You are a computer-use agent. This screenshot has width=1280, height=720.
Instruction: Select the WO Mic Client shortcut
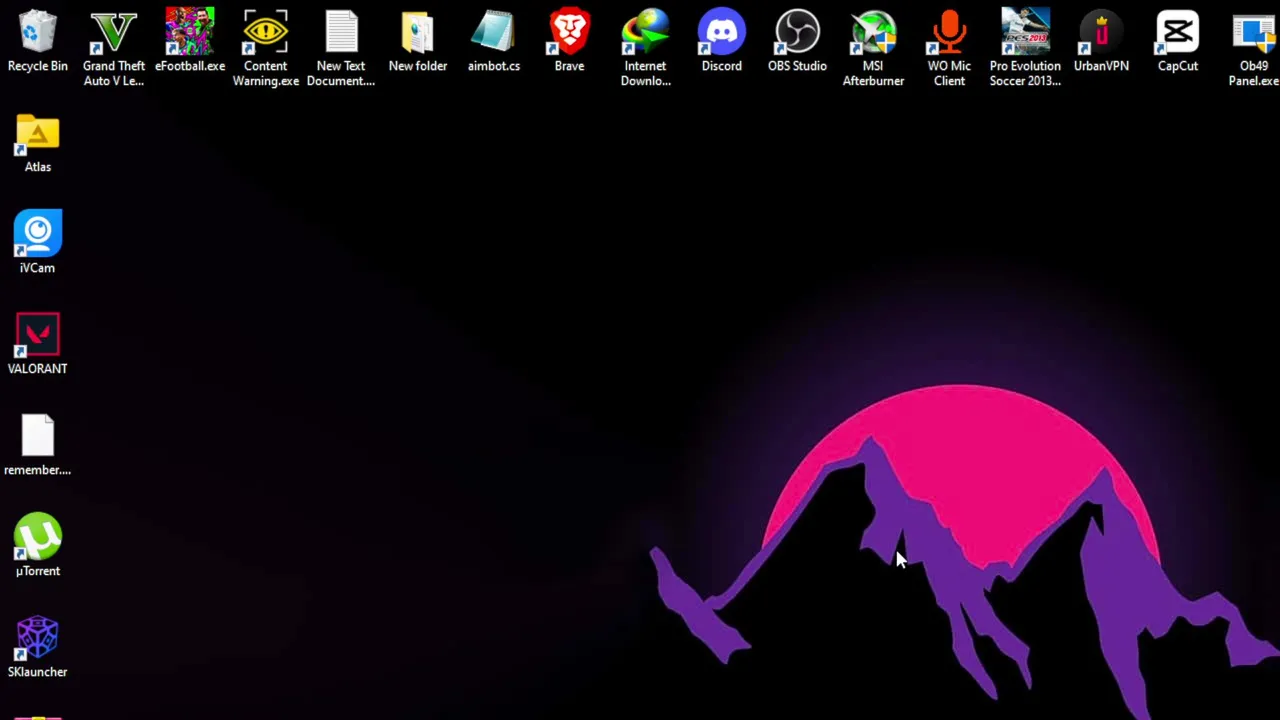(950, 47)
